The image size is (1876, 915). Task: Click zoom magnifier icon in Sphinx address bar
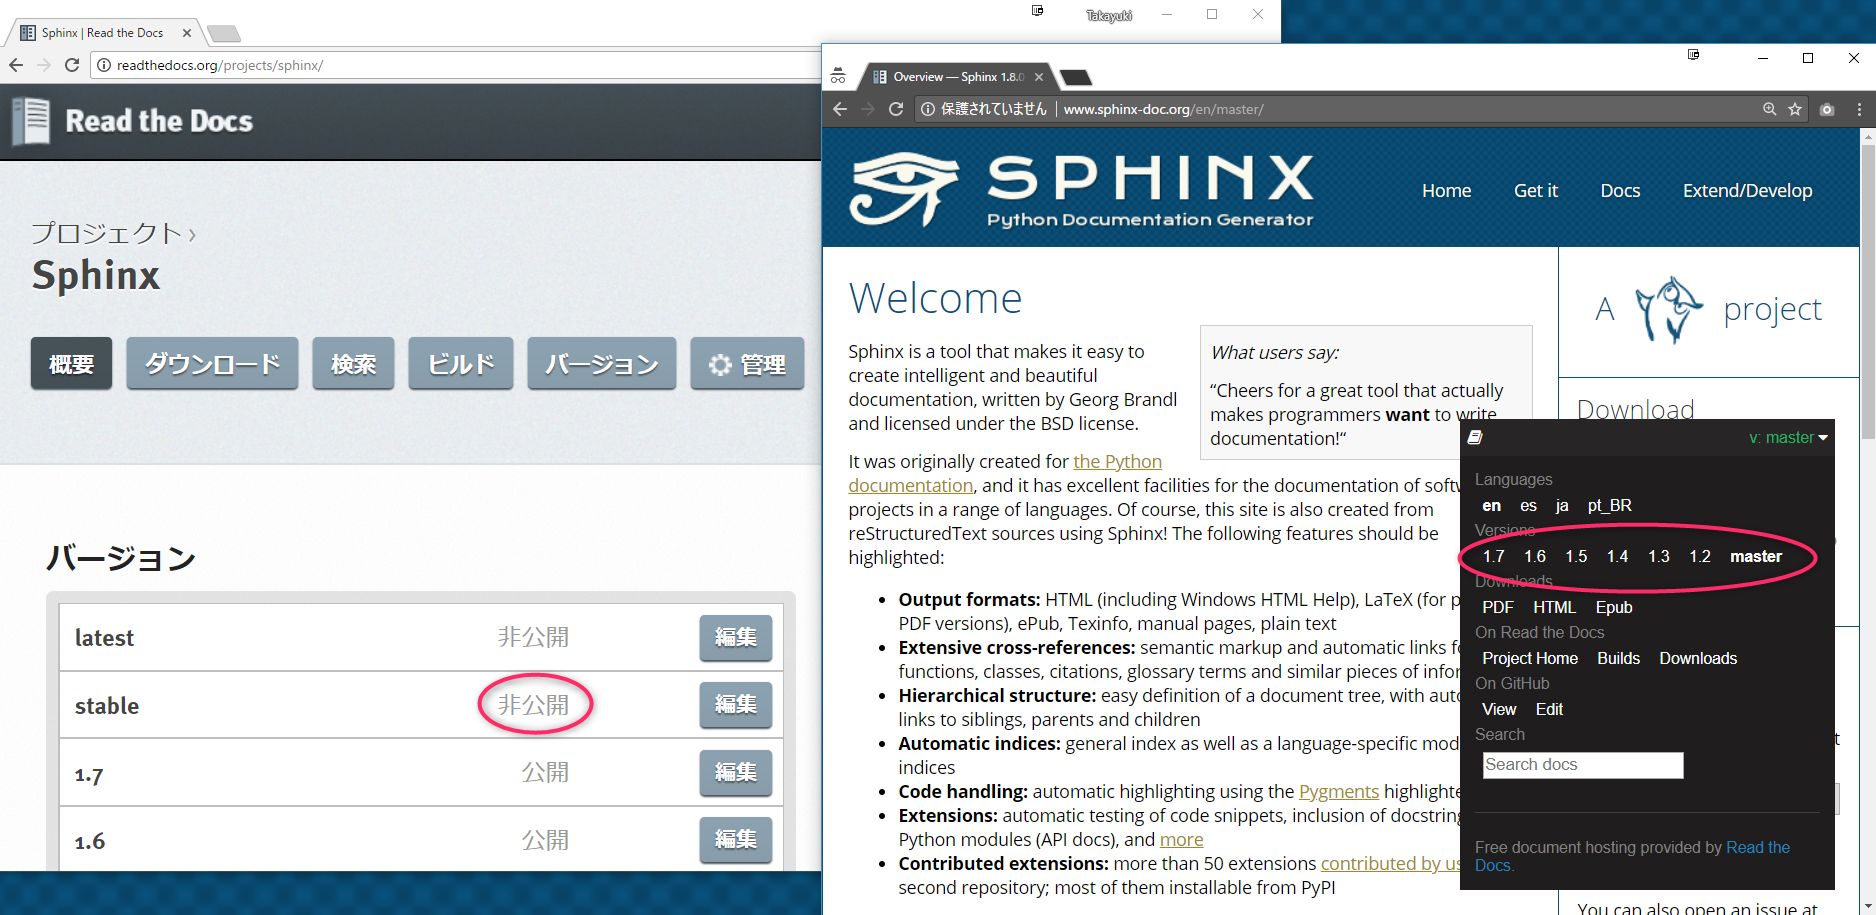tap(1769, 109)
